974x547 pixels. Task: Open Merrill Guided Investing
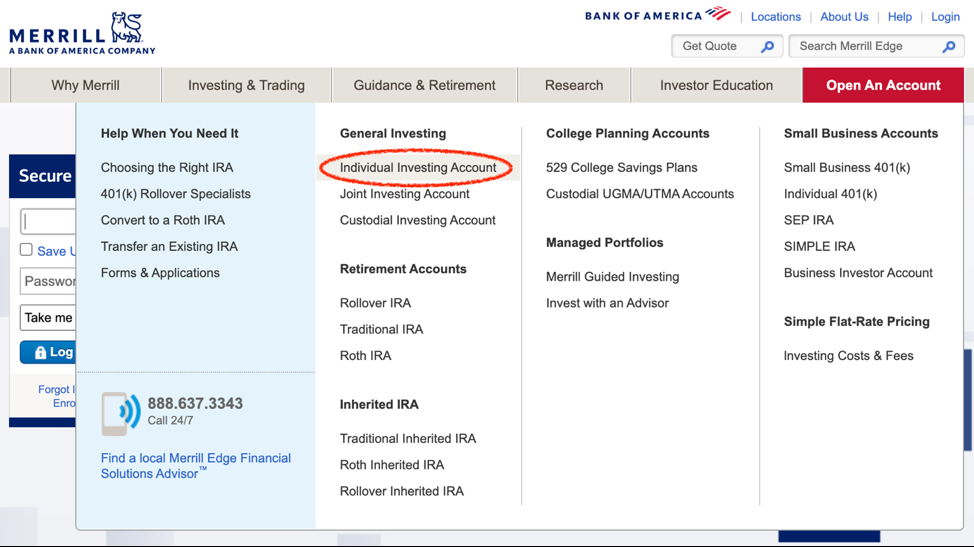pos(612,277)
